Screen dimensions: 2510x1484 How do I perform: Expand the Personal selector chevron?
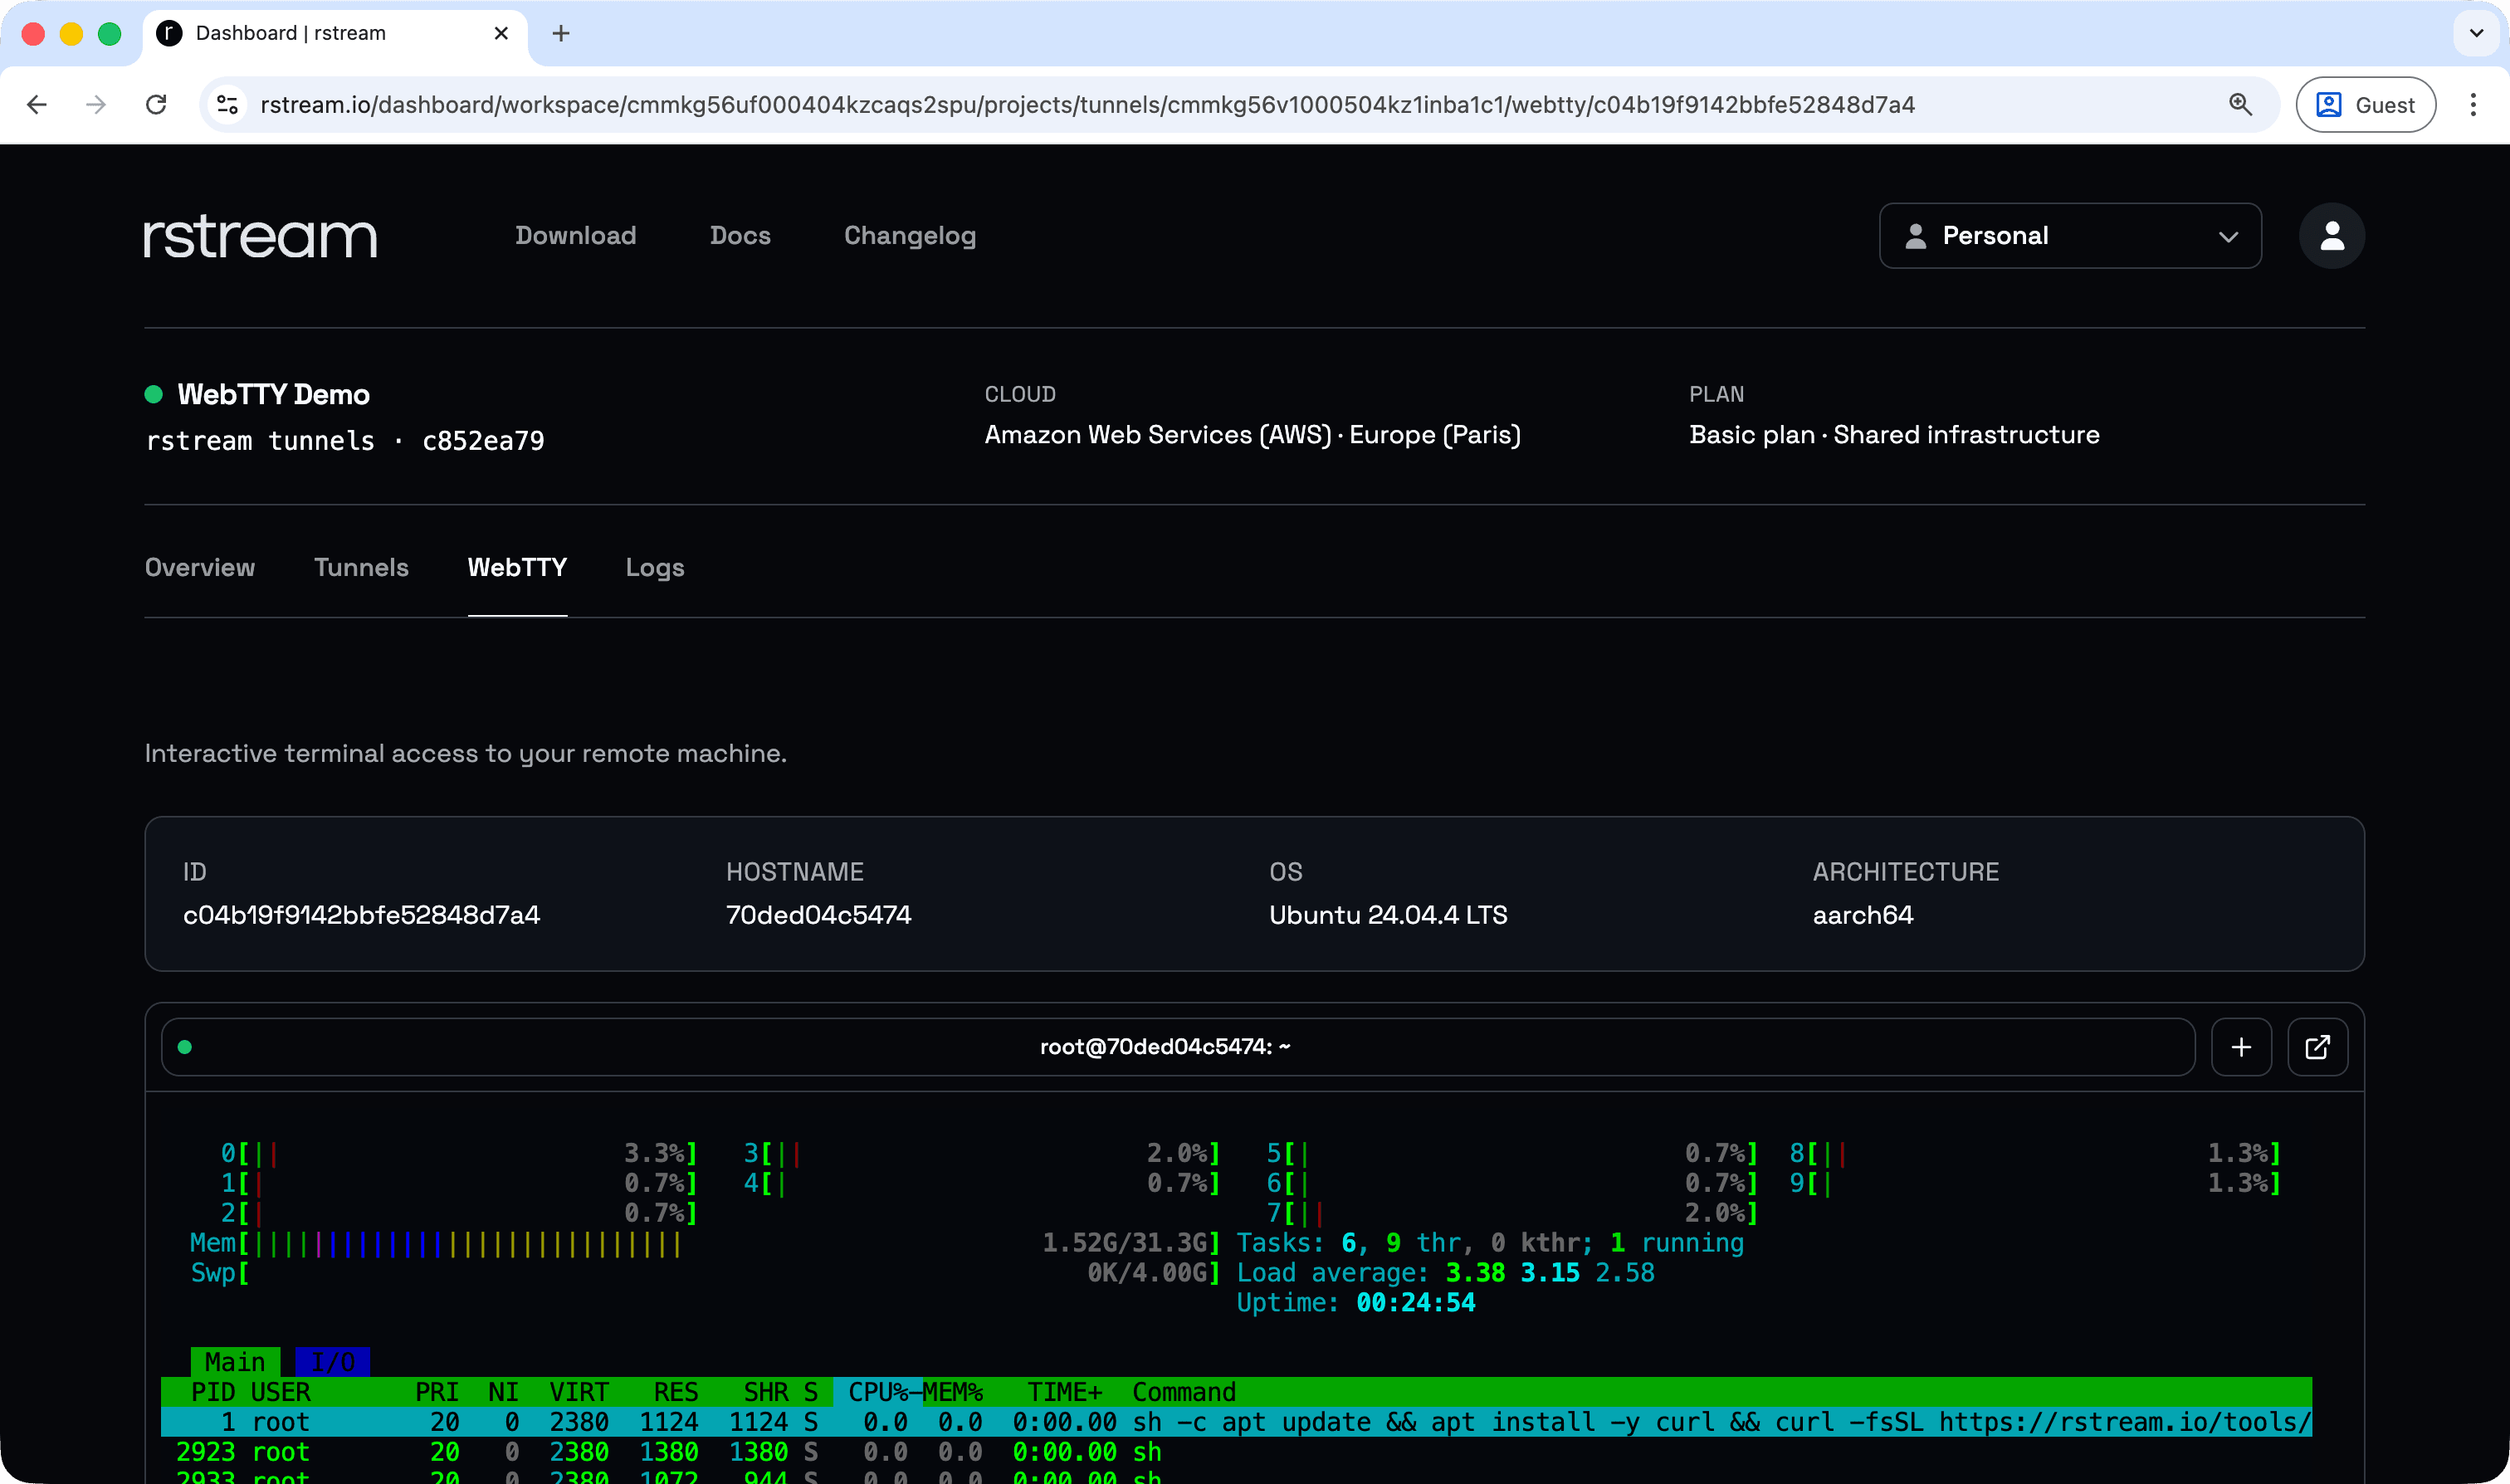click(2229, 237)
